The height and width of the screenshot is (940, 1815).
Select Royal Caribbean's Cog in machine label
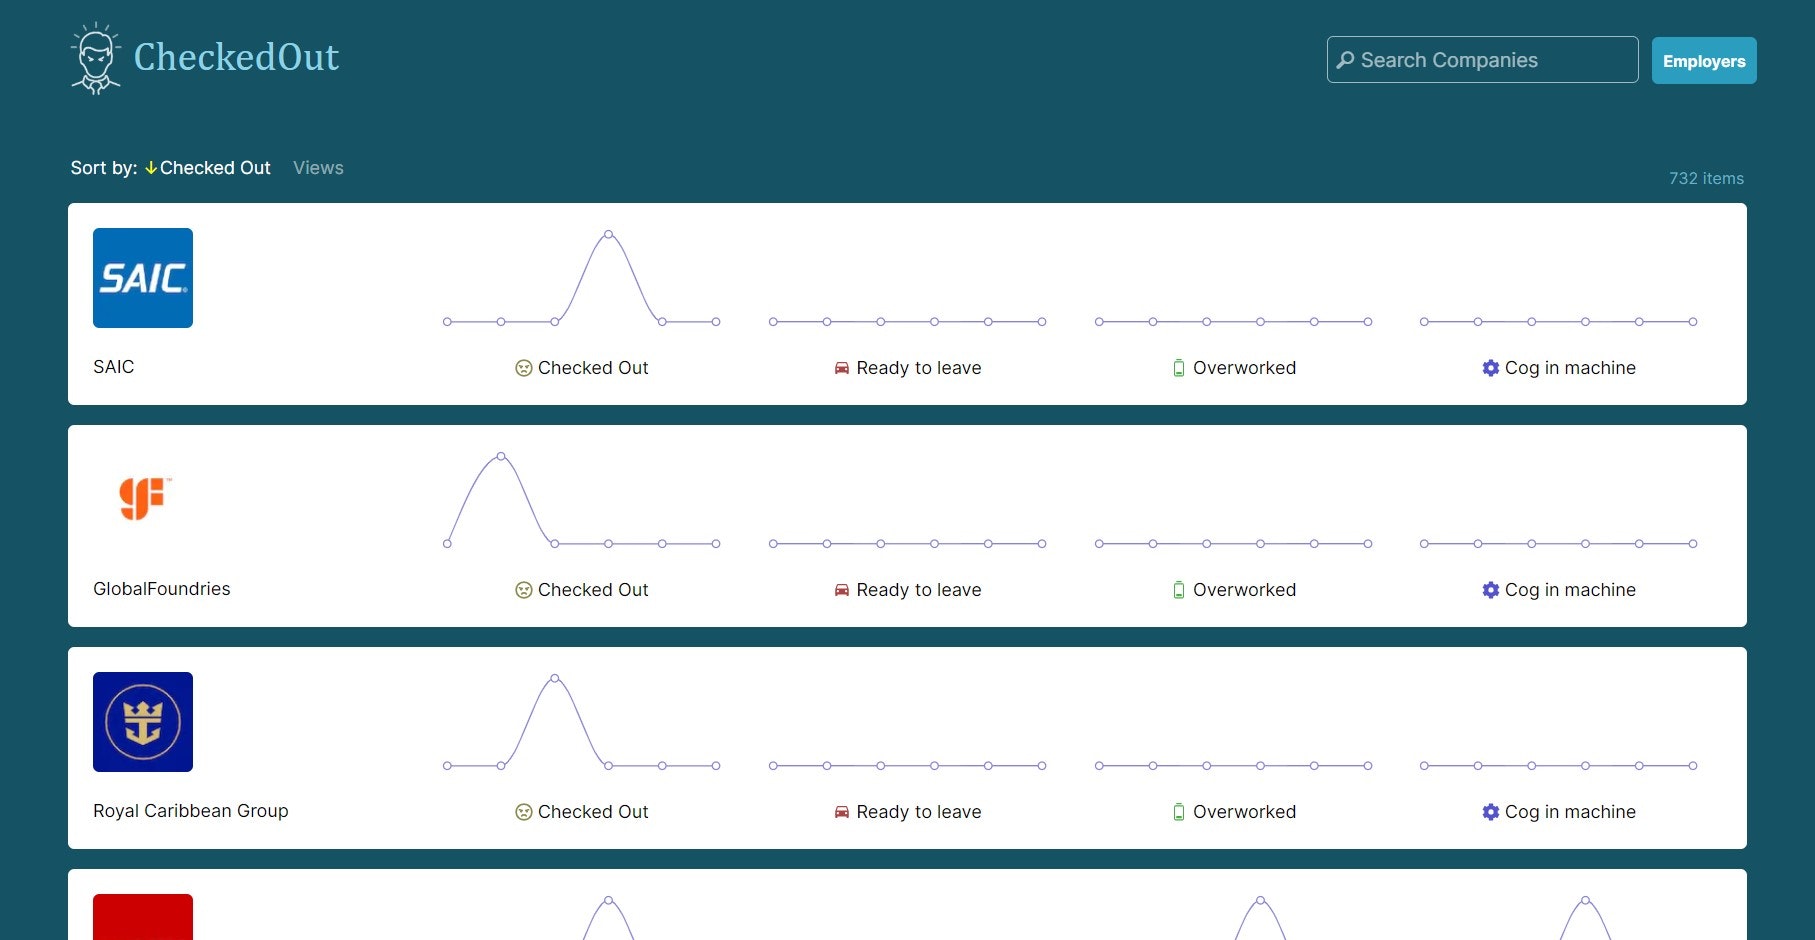pyautogui.click(x=1570, y=812)
